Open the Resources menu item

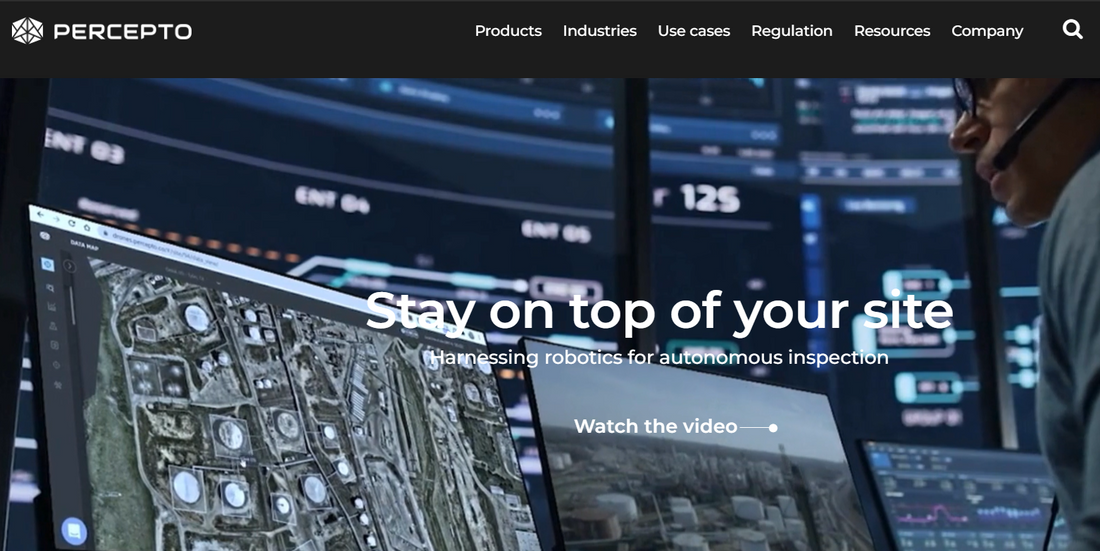point(891,31)
